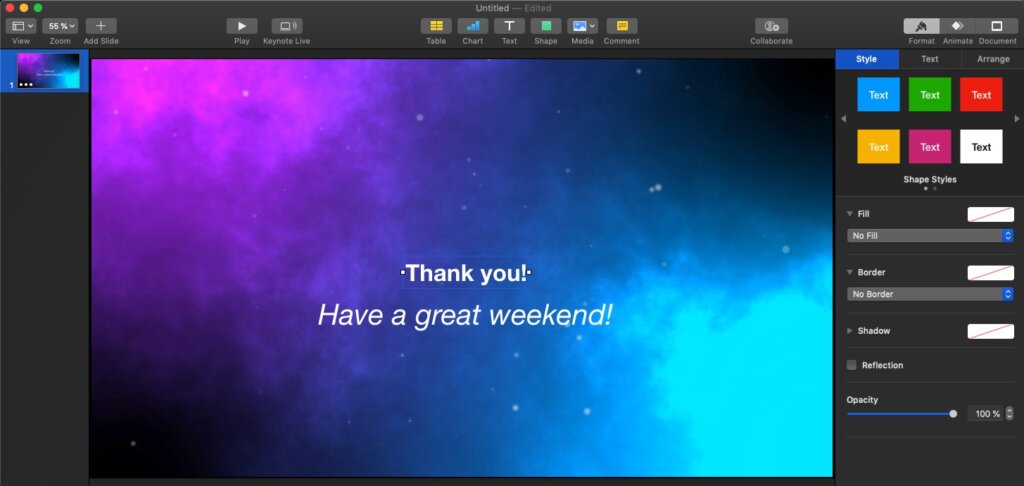The image size is (1024, 486).
Task: Open the Animate inspector
Action: click(x=957, y=26)
